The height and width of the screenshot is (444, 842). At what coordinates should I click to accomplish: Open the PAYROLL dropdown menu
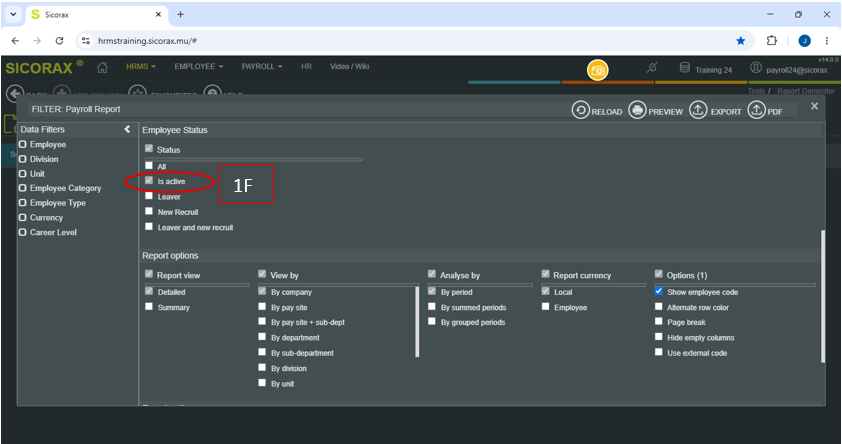pyautogui.click(x=262, y=67)
